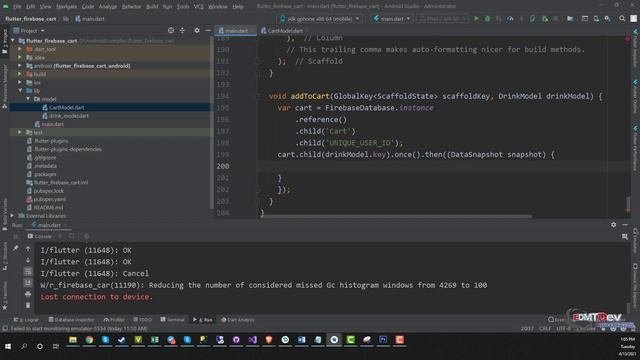Open the Dart Analysis tool window
Screen dimensions: 640x360
pos(238,320)
